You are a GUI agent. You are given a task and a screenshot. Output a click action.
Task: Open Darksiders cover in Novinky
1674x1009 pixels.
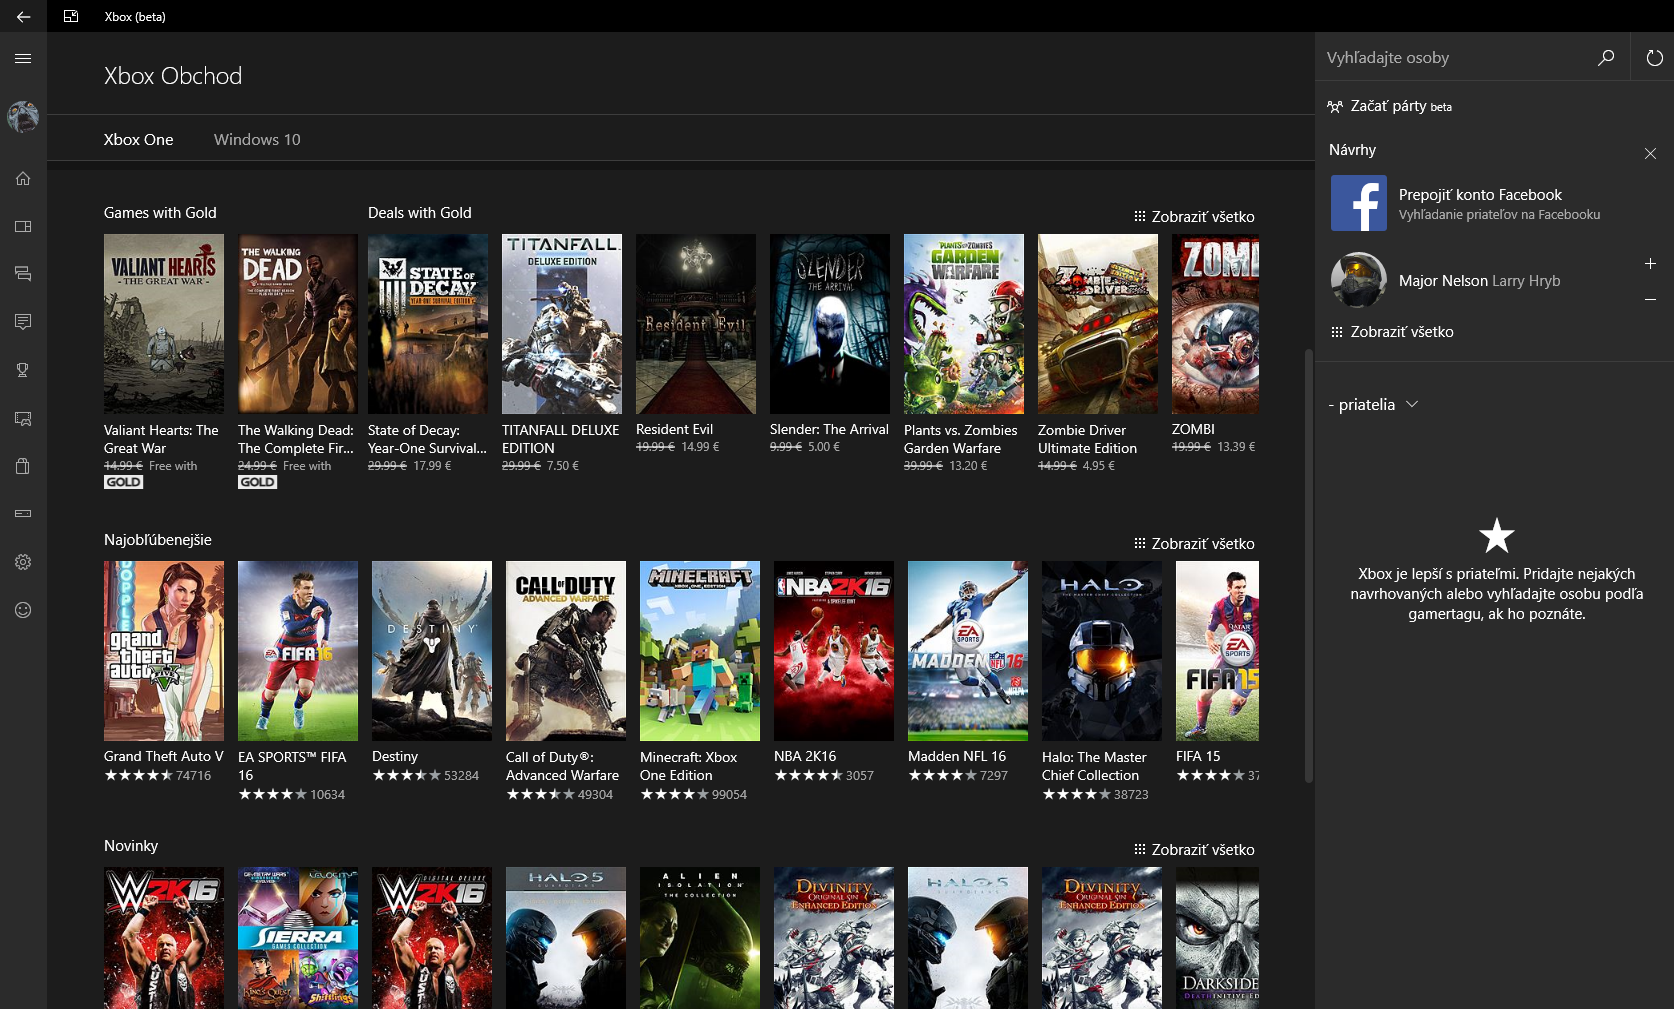pos(1217,938)
